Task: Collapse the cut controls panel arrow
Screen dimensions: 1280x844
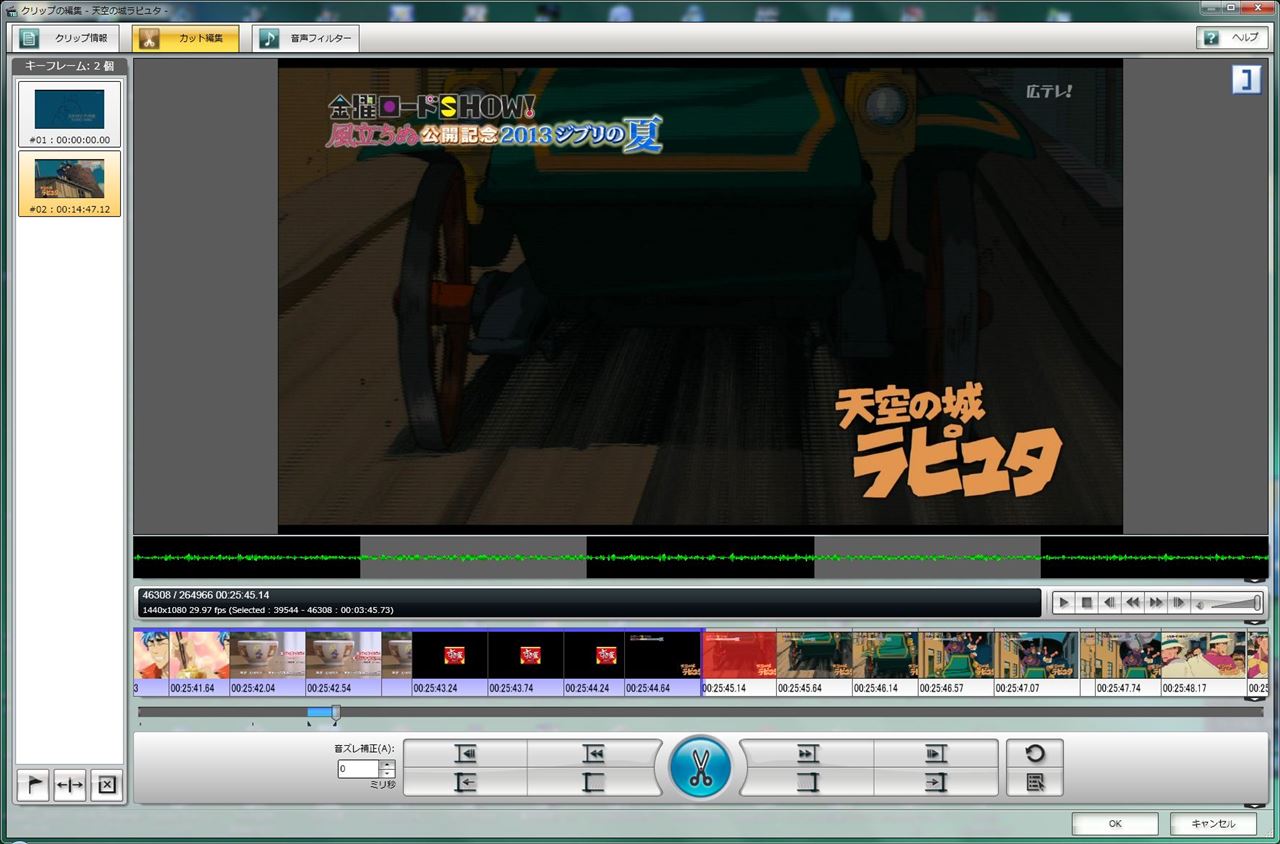Action: coord(1254,805)
